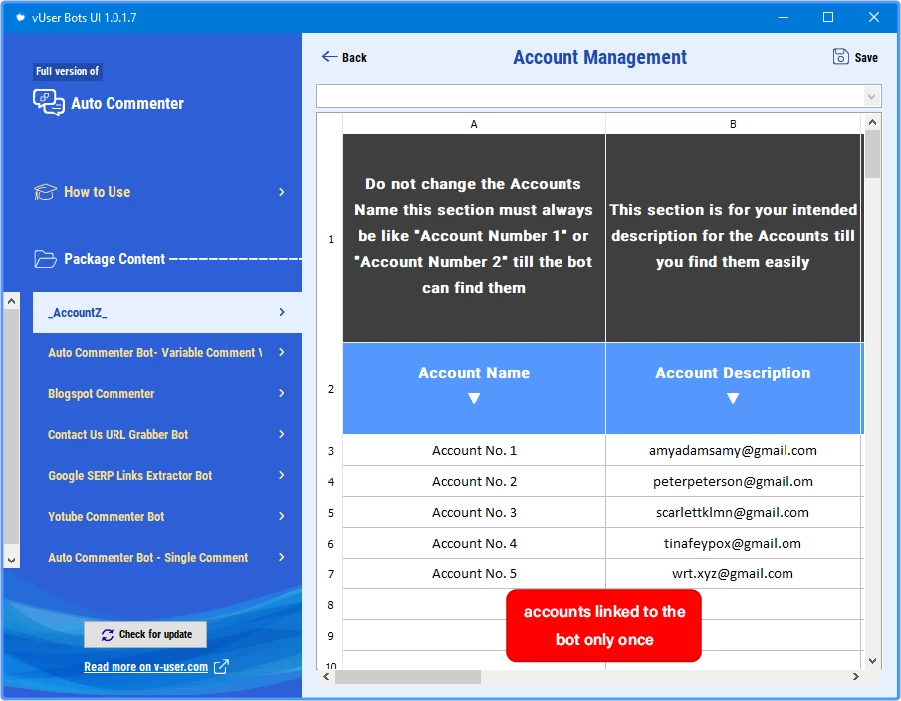The width and height of the screenshot is (901, 701).
Task: Click the Back arrow icon
Action: point(329,56)
